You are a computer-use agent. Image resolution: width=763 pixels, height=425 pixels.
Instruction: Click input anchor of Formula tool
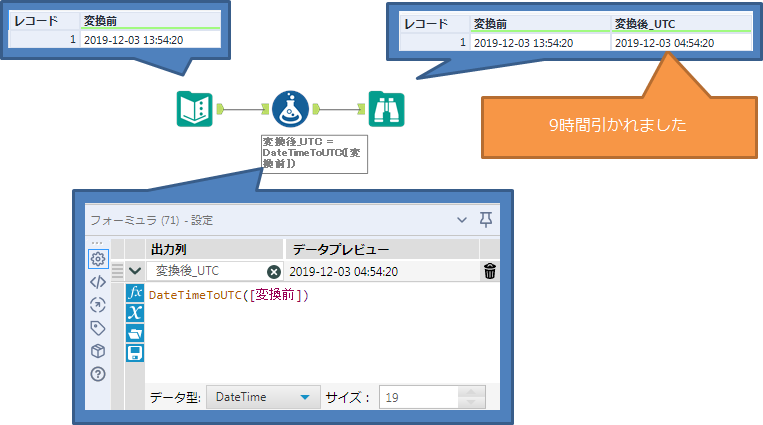point(265,109)
